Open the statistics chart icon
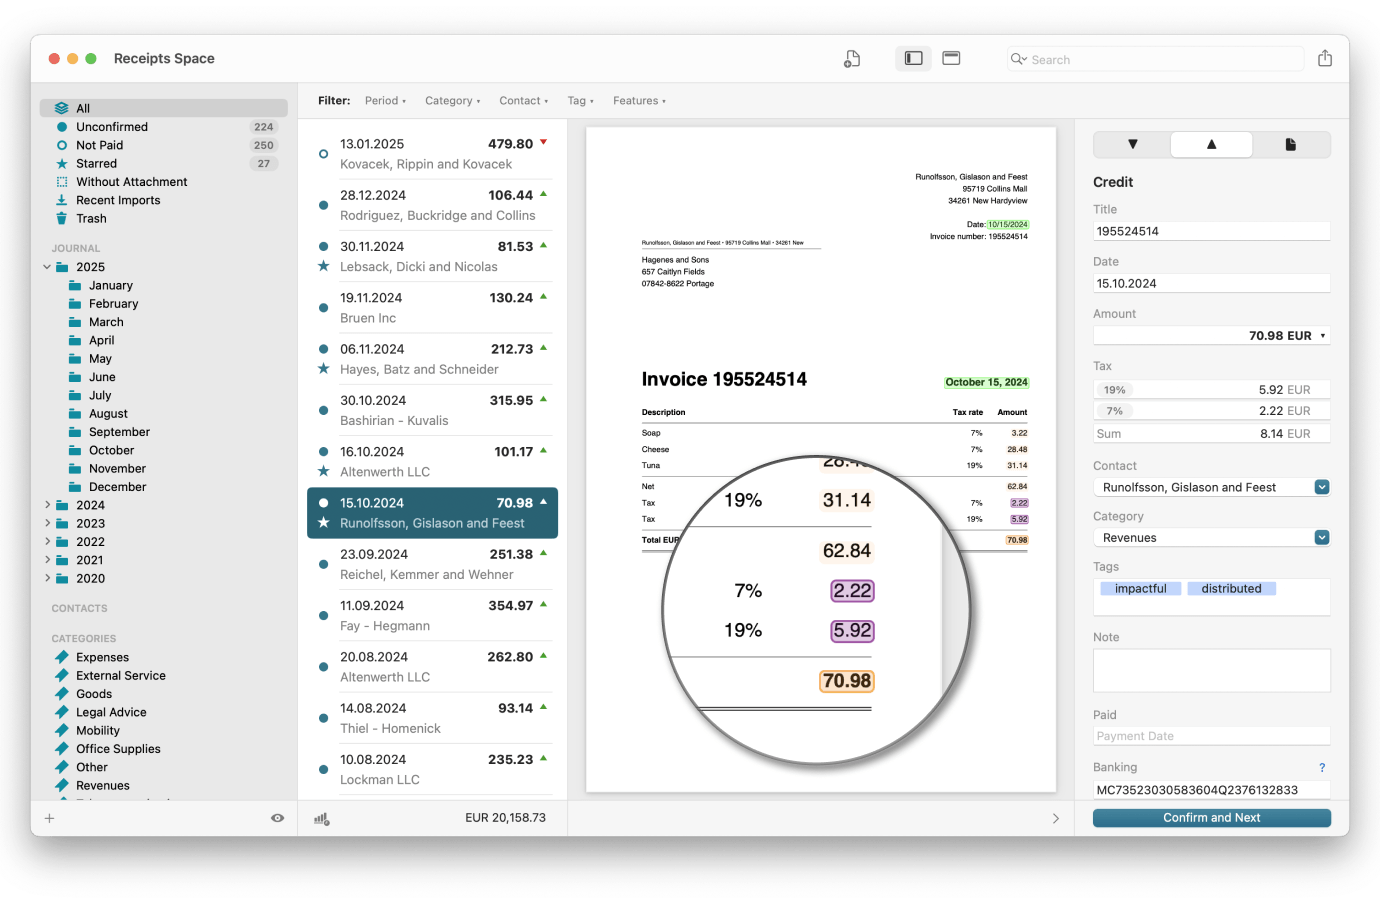 pyautogui.click(x=322, y=818)
